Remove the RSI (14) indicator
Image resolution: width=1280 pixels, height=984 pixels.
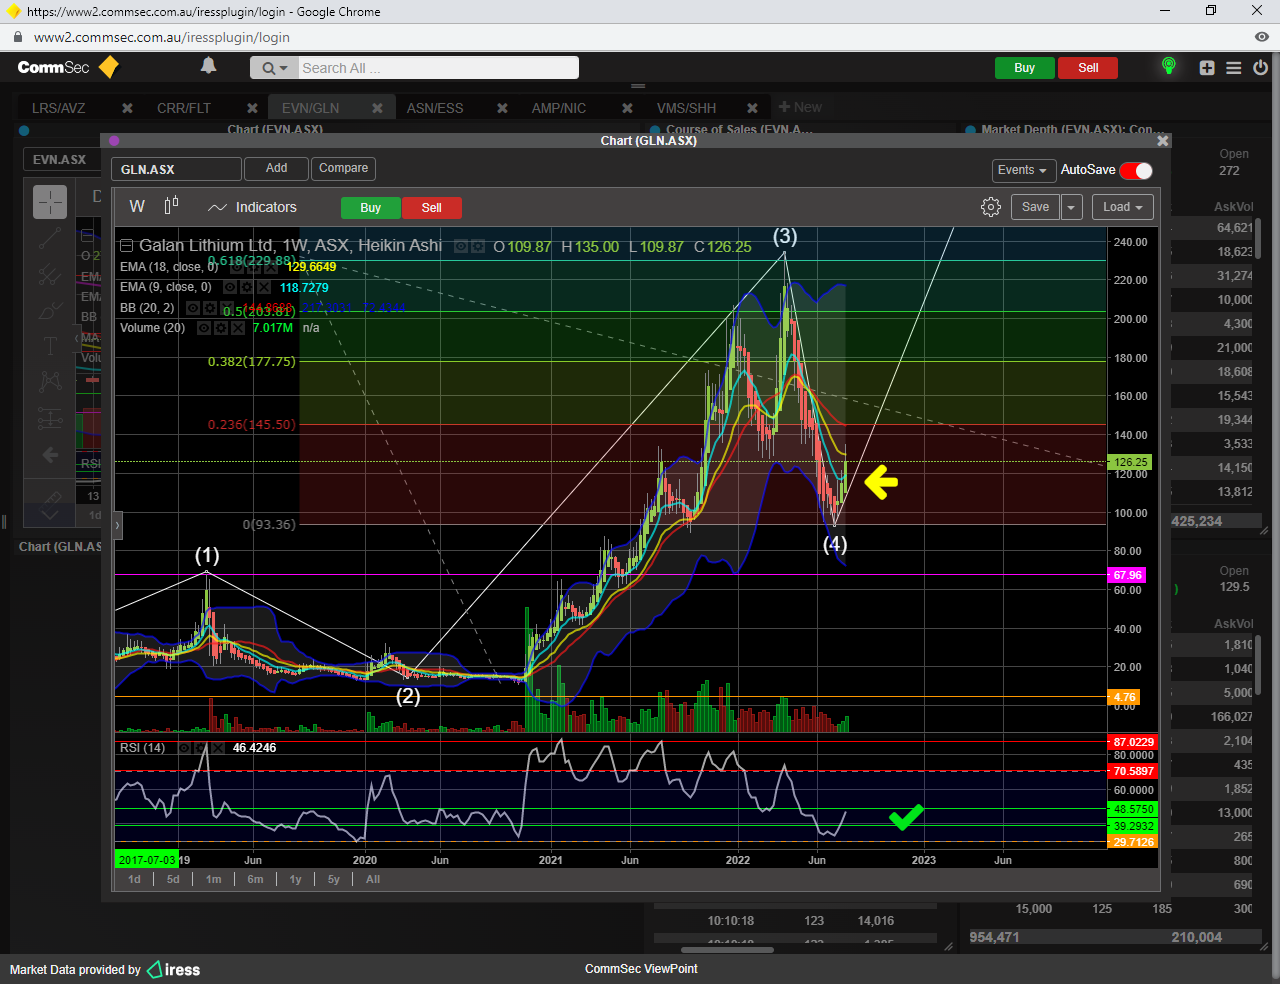[x=219, y=748]
